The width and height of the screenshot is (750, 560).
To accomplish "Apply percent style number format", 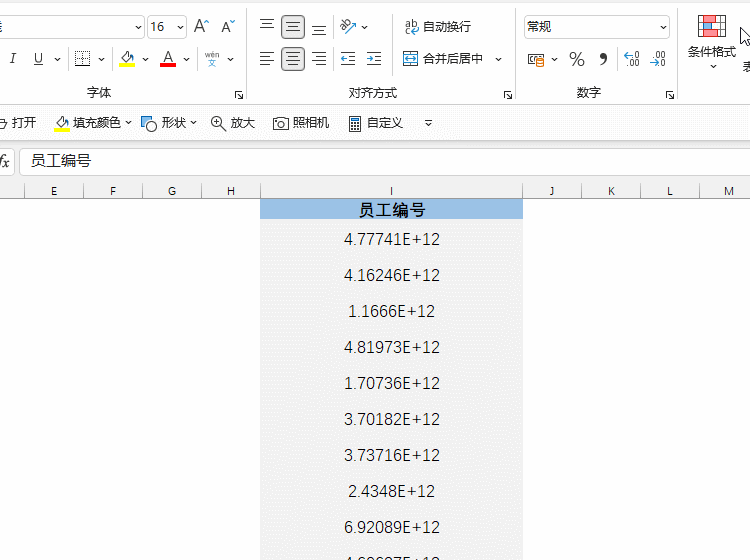I will (577, 60).
